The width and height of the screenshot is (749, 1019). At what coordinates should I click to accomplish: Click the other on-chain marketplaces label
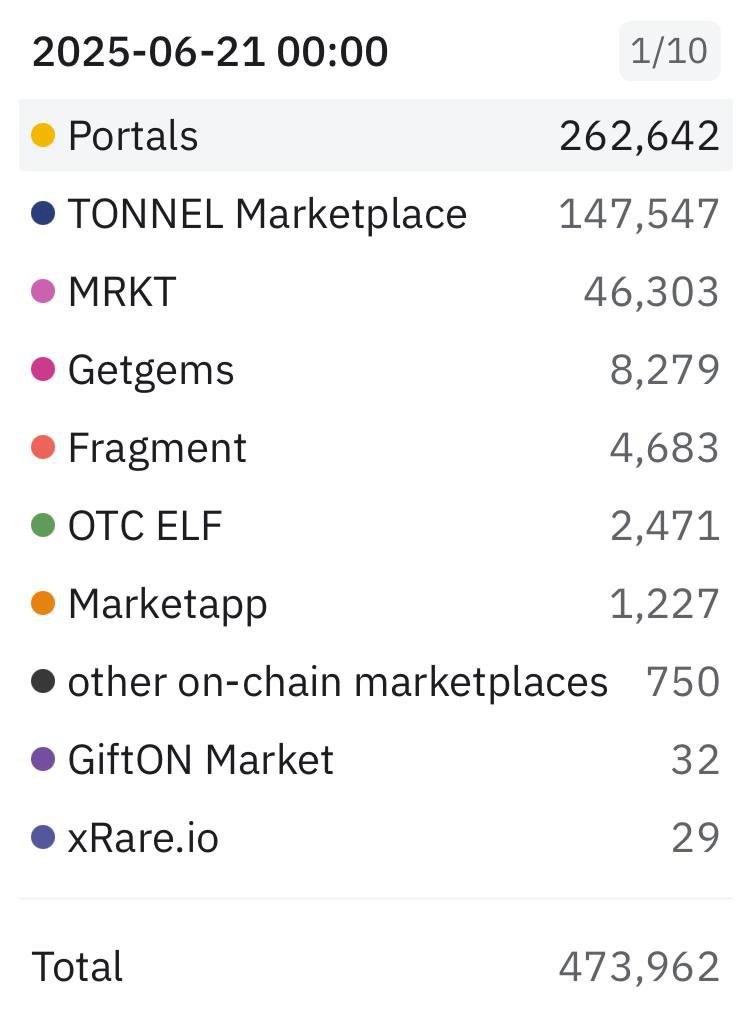pos(338,682)
